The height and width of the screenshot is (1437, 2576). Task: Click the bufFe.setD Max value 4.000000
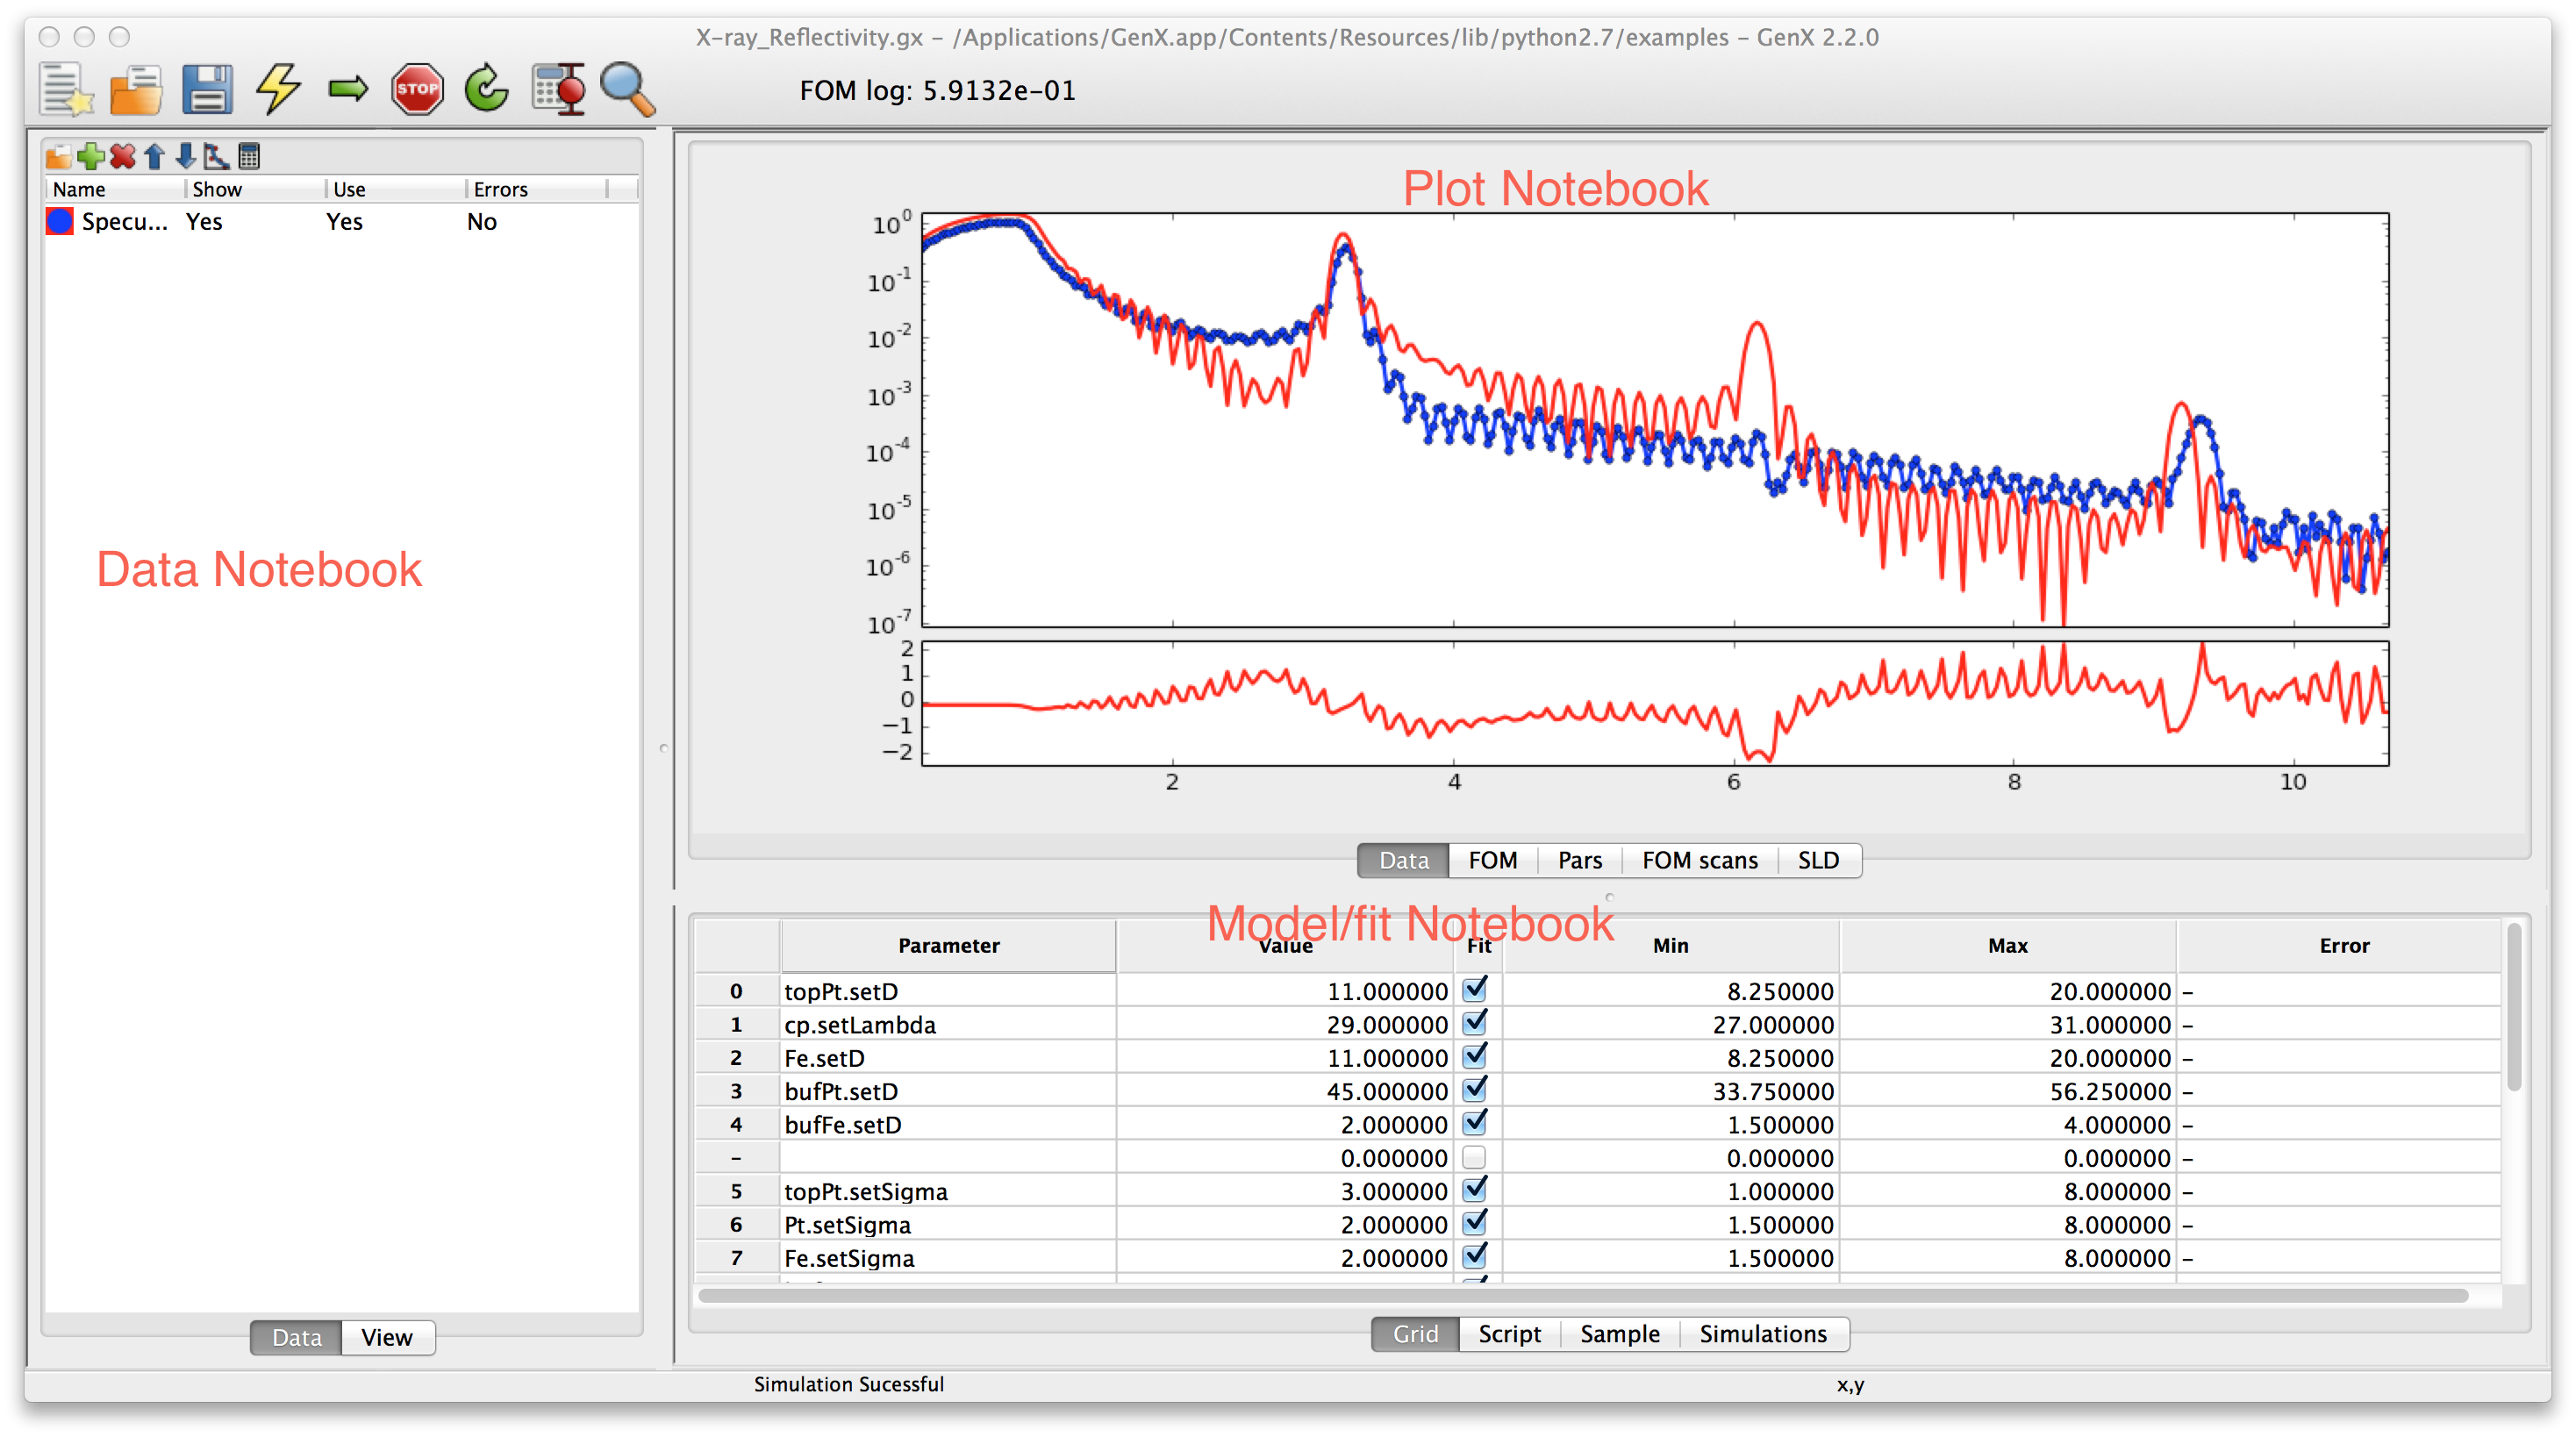coord(2007,1125)
